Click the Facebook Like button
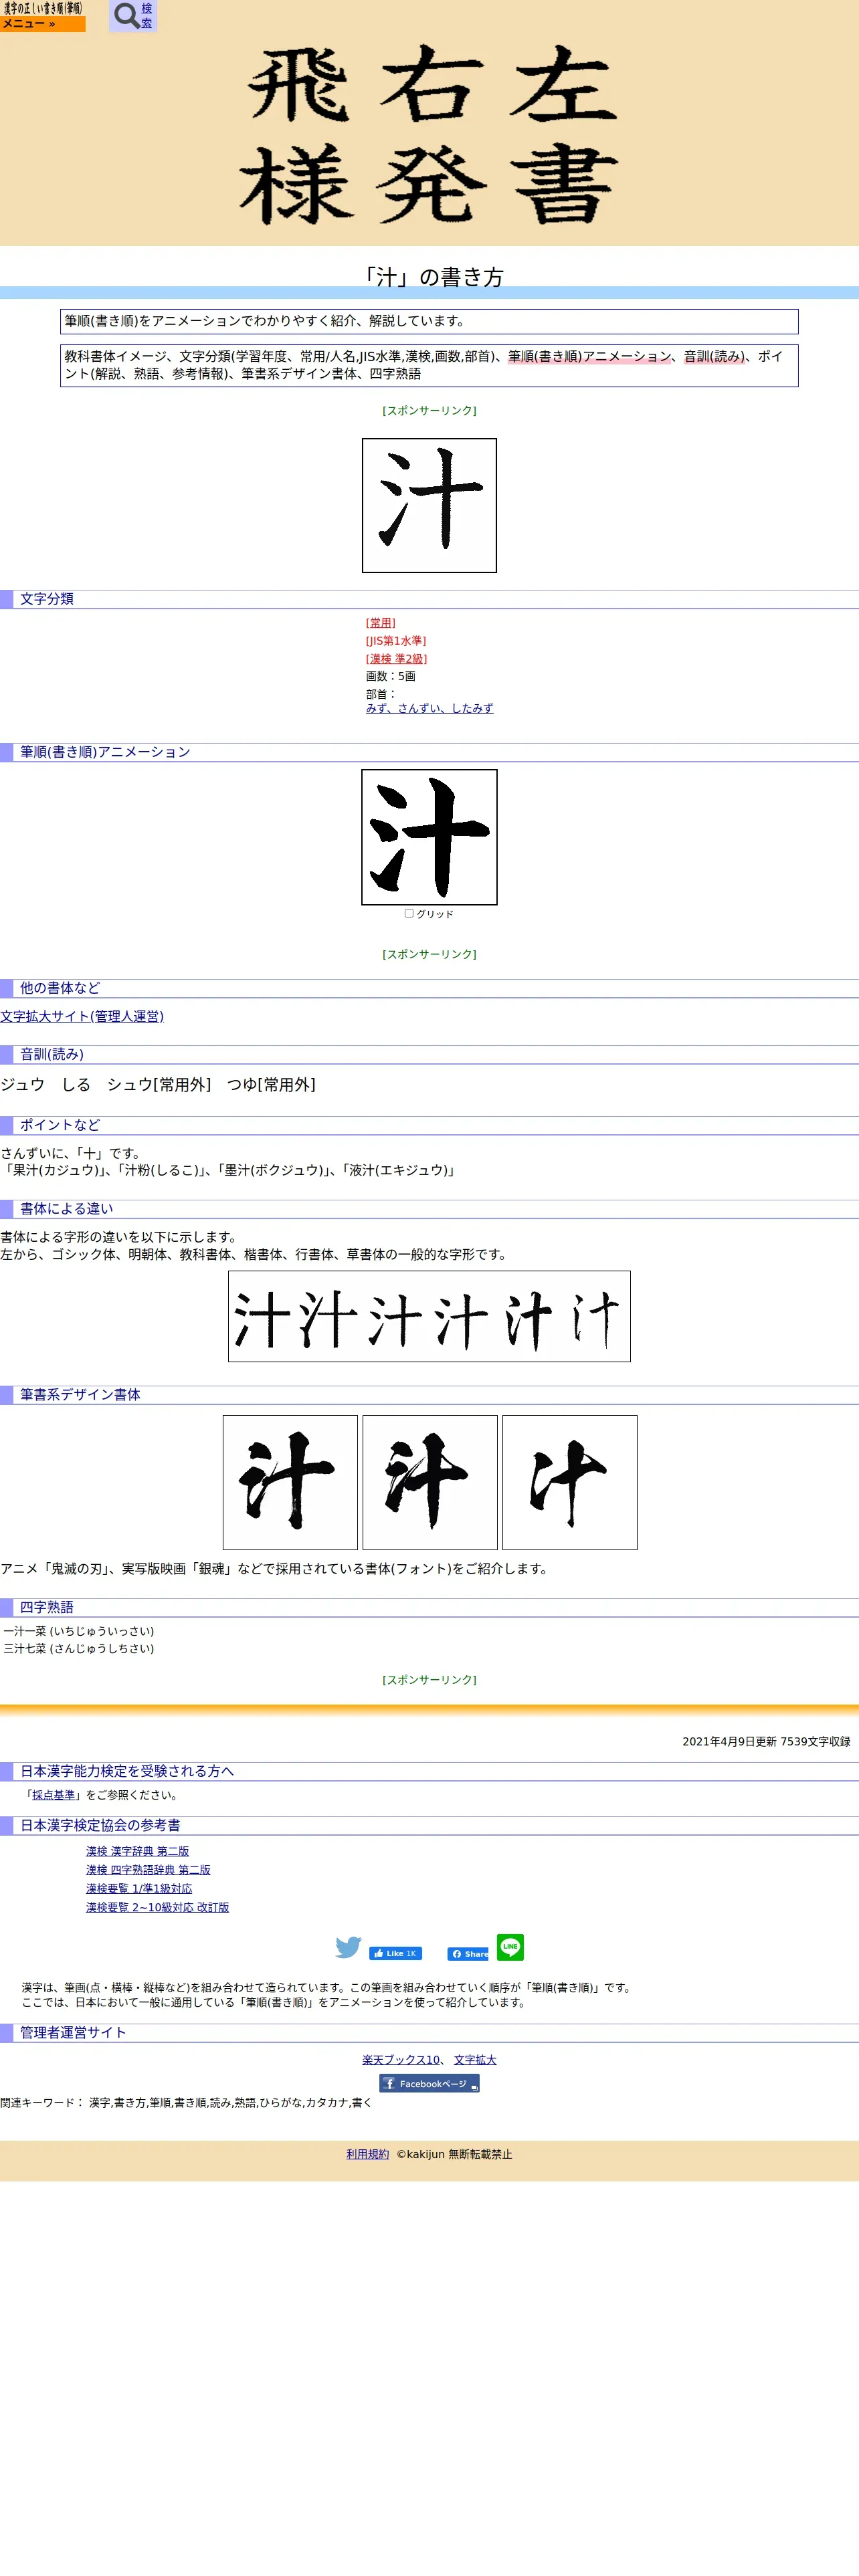Screen dimensions: 859x2576 (x=395, y=1953)
